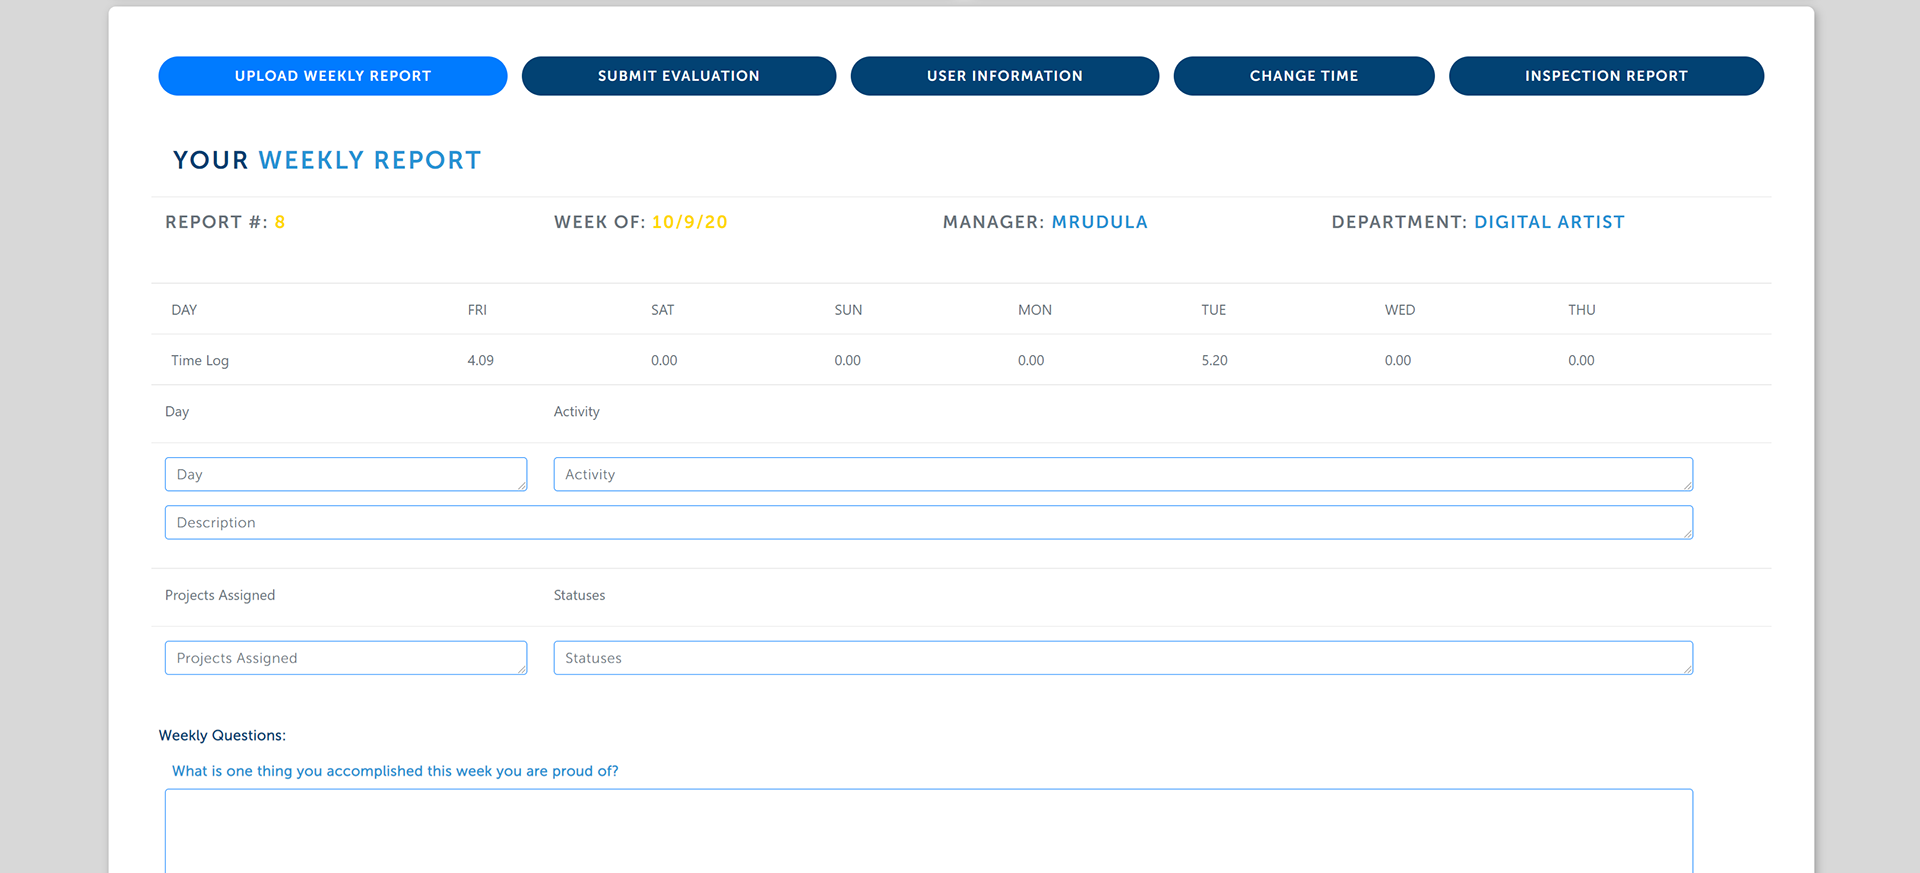The width and height of the screenshot is (1920, 873).
Task: Click manager name MRUDULA
Action: pos(1100,222)
